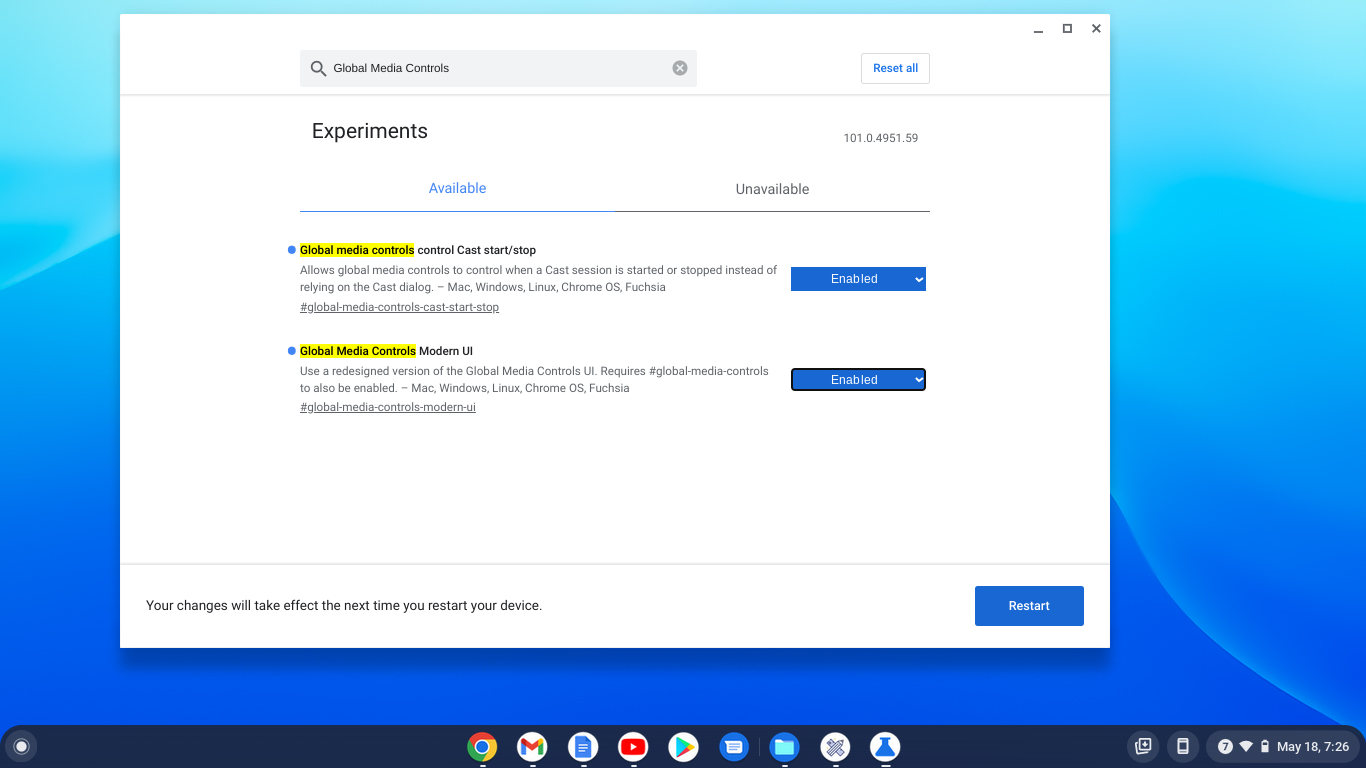Viewport: 1366px width, 768px height.
Task: Click the flask Experiments icon on shelf
Action: point(885,746)
